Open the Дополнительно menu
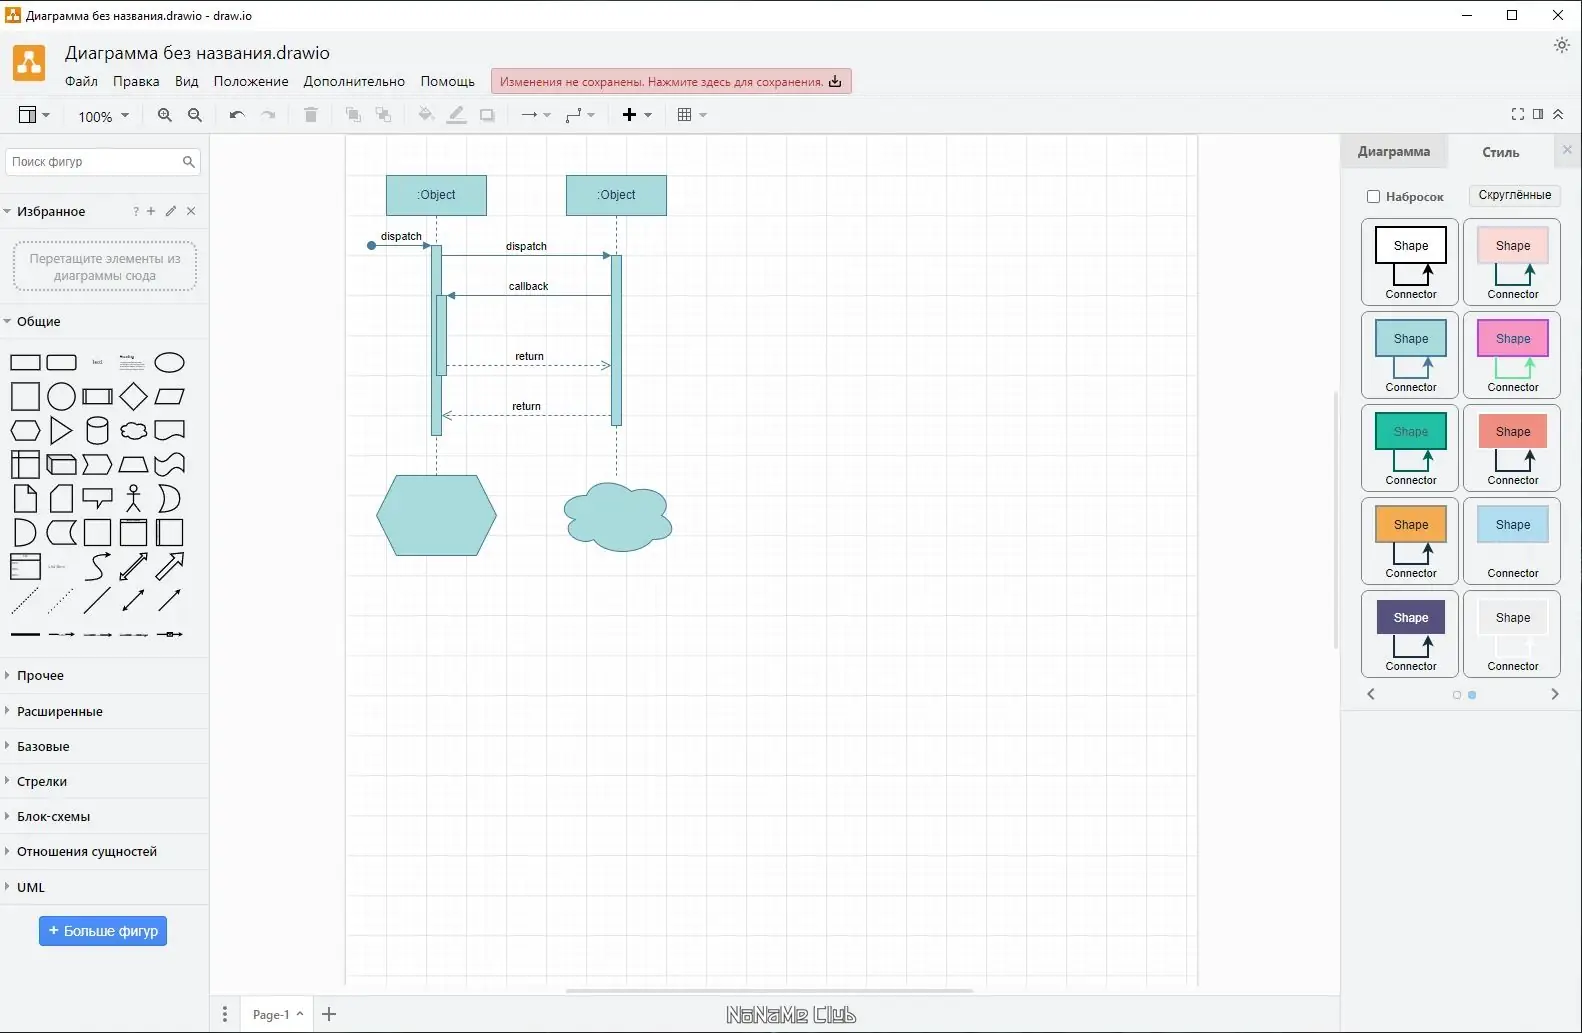This screenshot has width=1582, height=1033. (x=355, y=82)
